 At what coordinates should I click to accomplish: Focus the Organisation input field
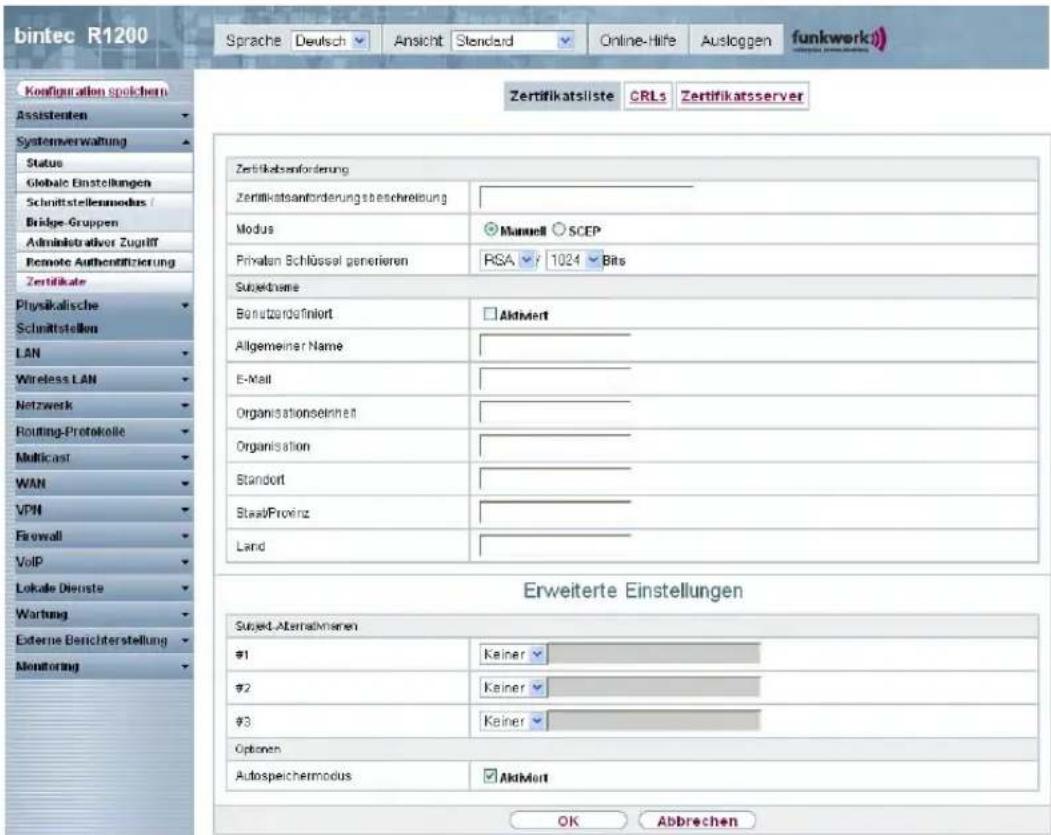(x=555, y=446)
